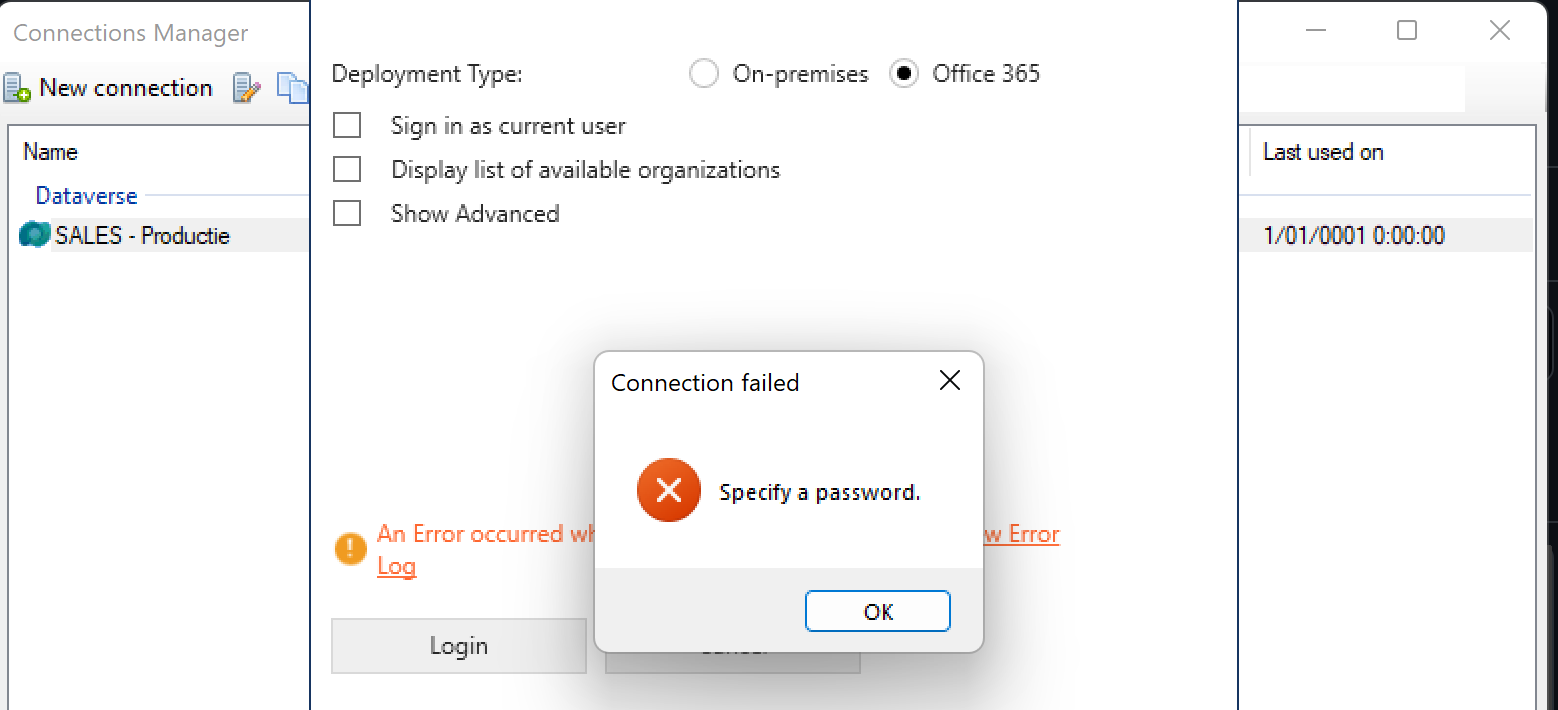Click the red error icon in the dialog

pyautogui.click(x=668, y=490)
